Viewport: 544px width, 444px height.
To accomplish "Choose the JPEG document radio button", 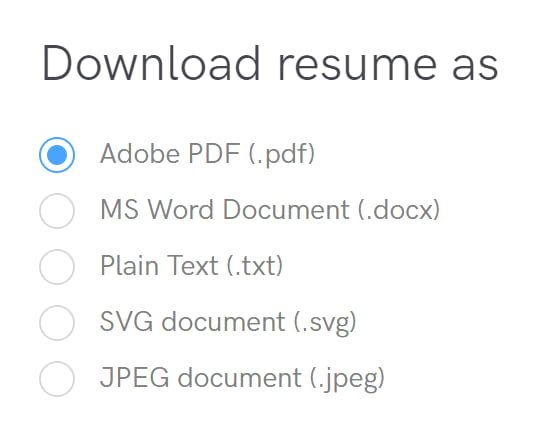I will [57, 379].
